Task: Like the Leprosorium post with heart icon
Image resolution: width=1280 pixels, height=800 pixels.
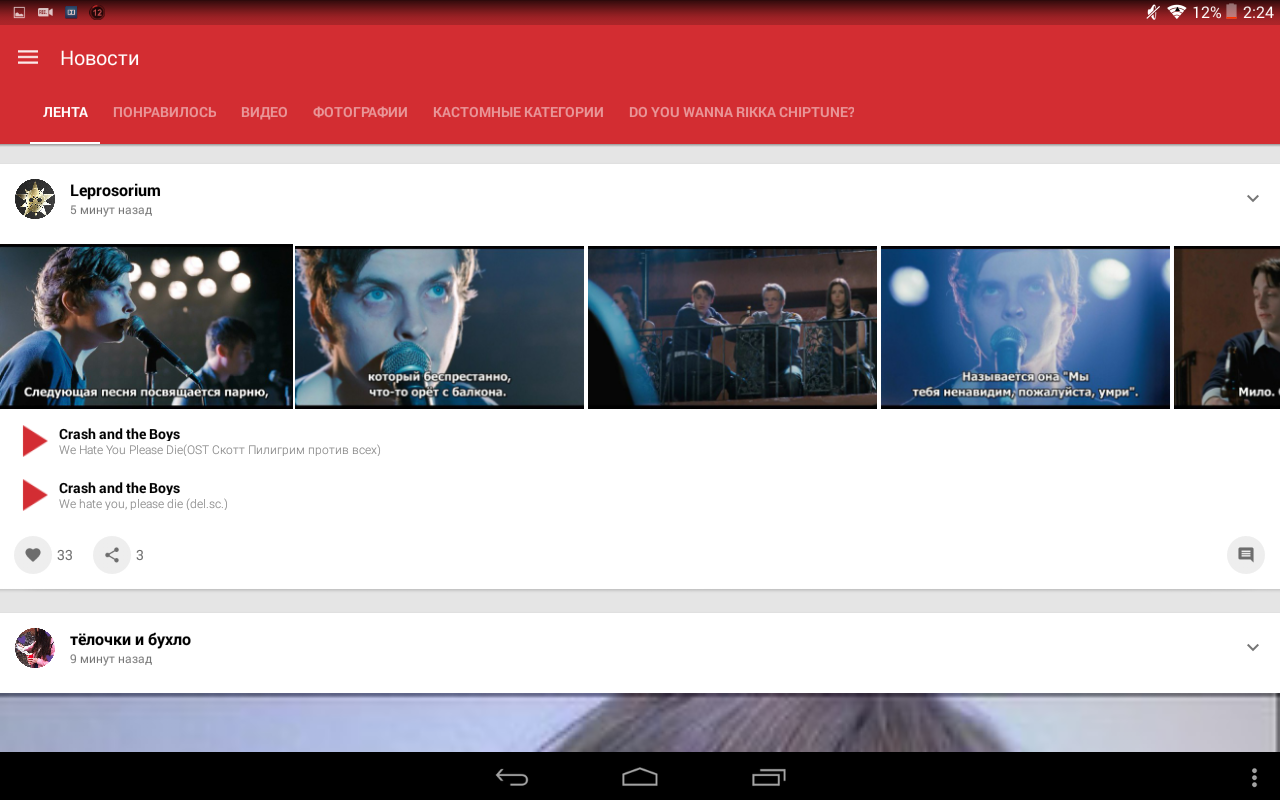Action: pos(33,555)
